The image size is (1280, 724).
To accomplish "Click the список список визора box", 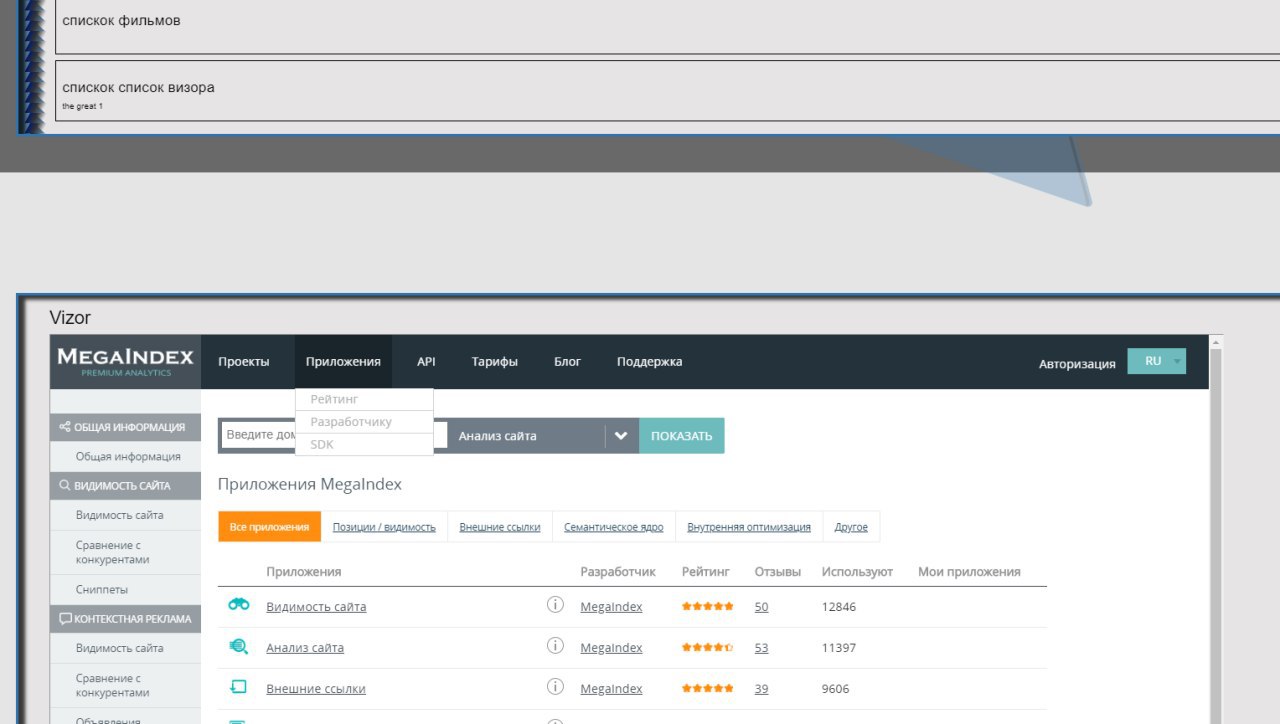I will (667, 91).
